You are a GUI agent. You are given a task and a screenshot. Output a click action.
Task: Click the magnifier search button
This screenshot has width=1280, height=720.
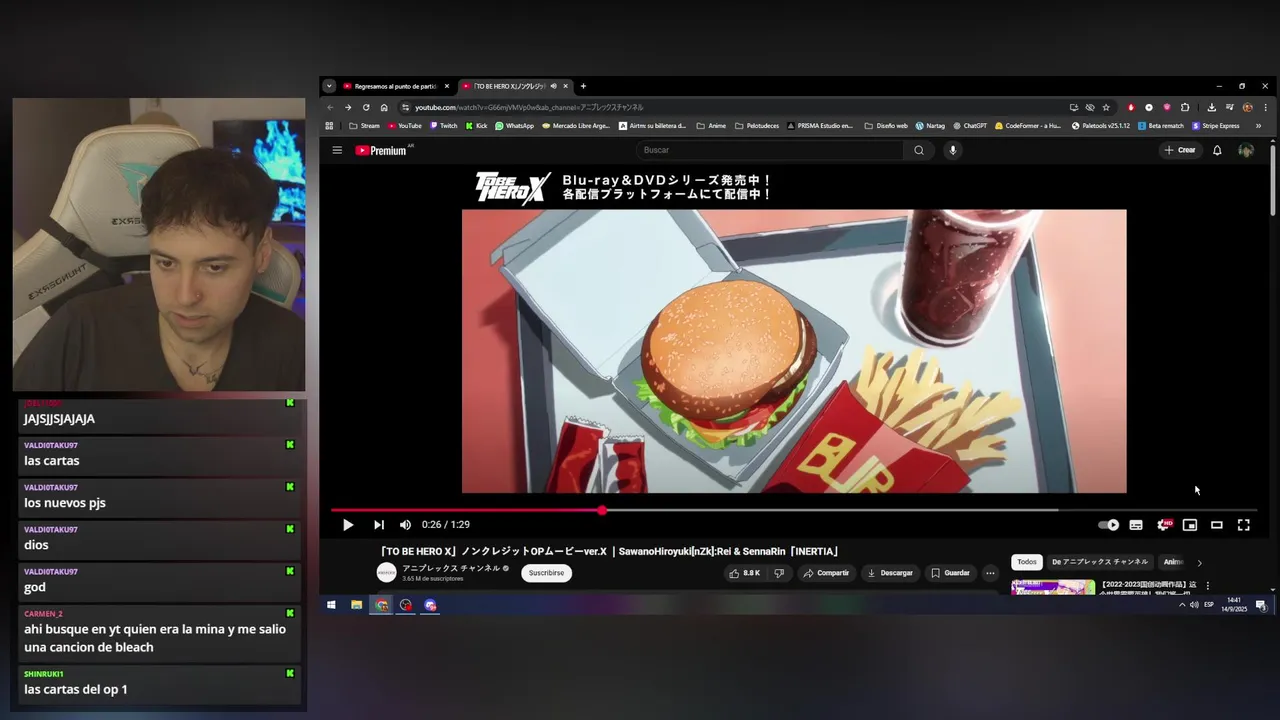(x=919, y=150)
